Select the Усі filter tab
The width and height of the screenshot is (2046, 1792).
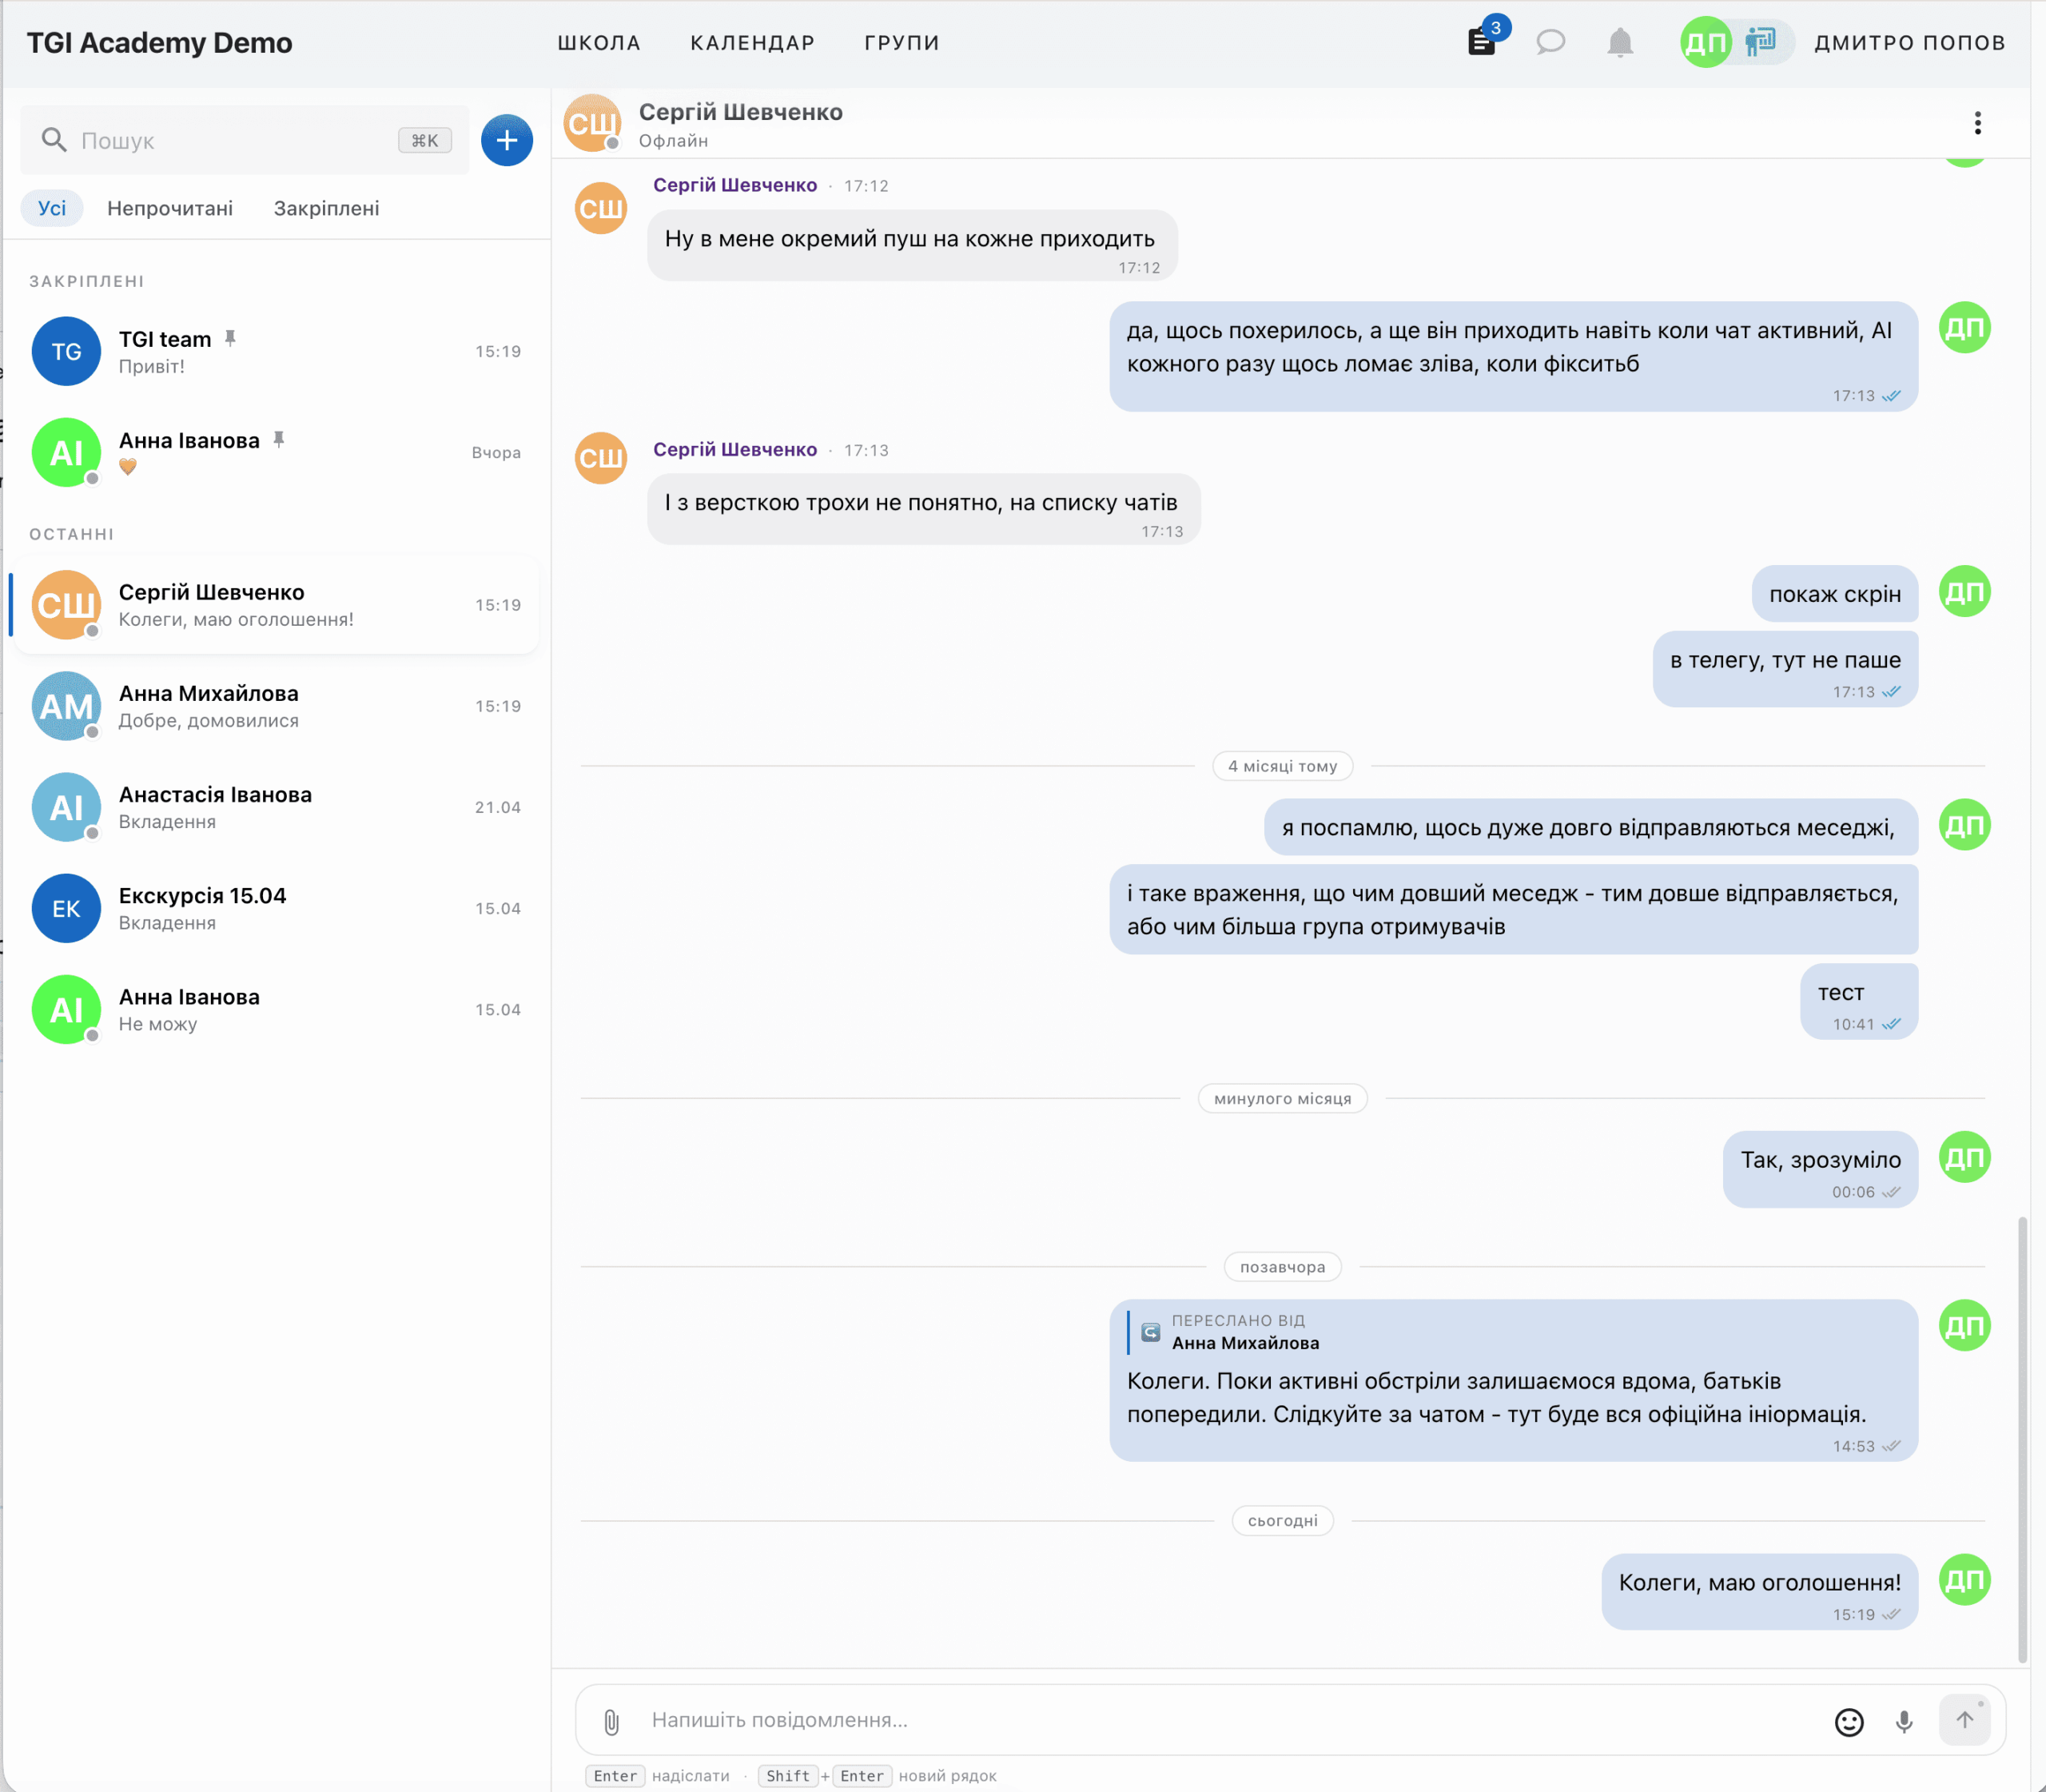point(52,208)
